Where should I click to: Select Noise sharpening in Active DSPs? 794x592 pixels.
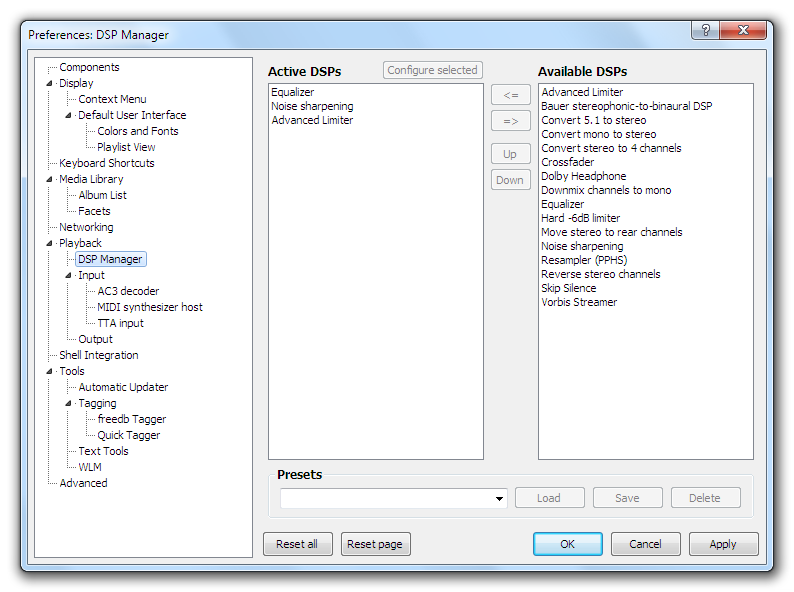click(x=312, y=106)
